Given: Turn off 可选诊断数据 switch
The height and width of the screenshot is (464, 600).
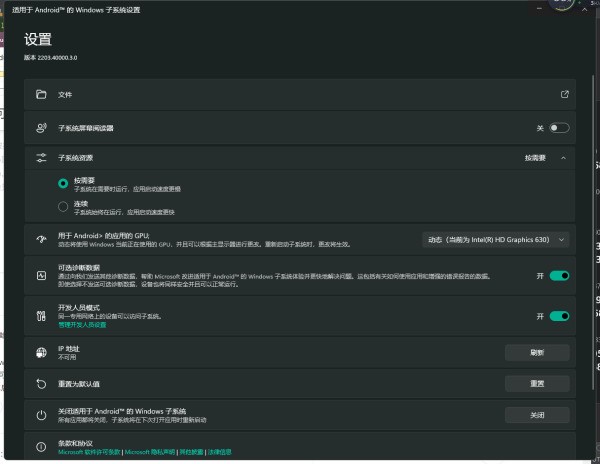Looking at the screenshot, I should point(559,276).
